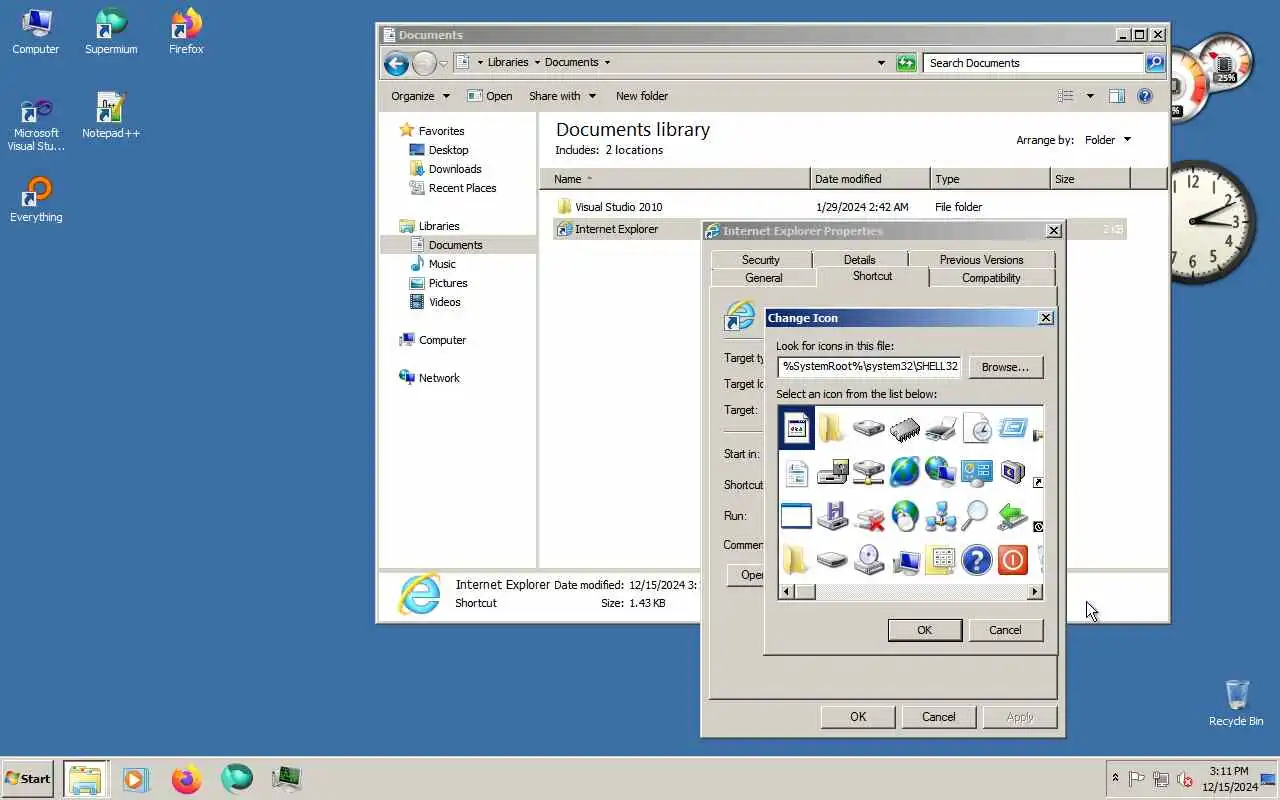Image resolution: width=1280 pixels, height=800 pixels.
Task: Open the Arrange by Folder dropdown
Action: (x=1108, y=140)
